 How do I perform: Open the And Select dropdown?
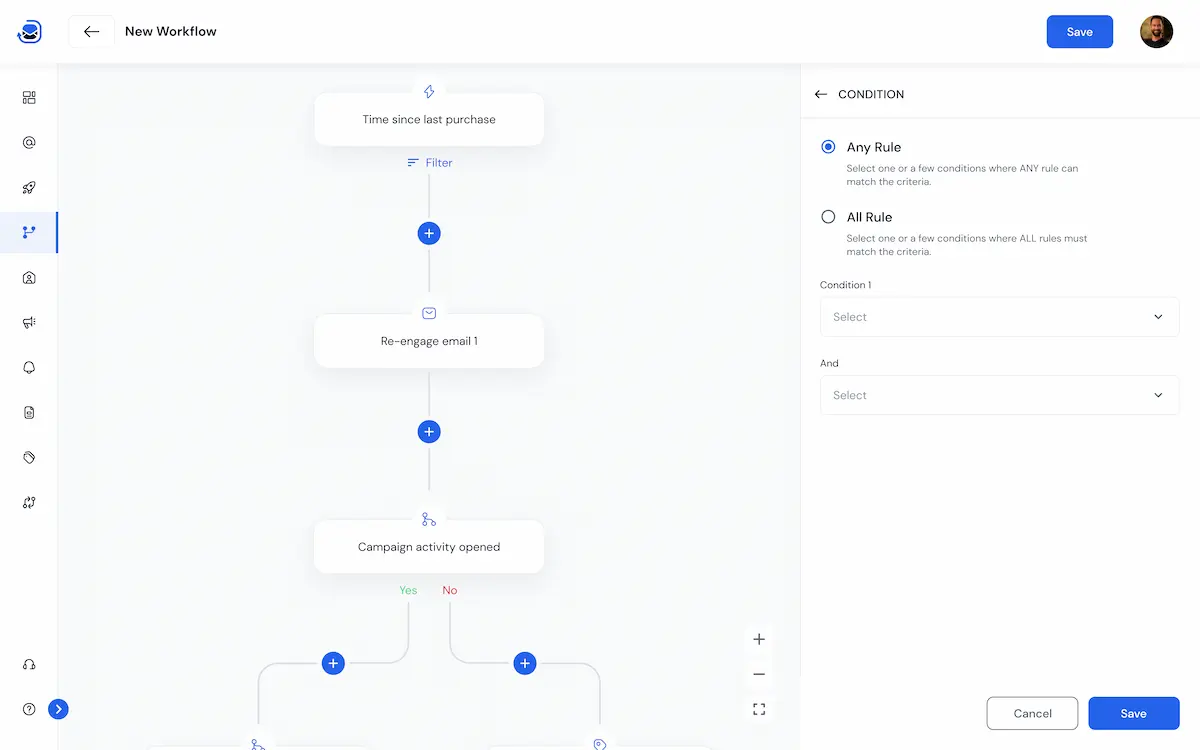tap(1000, 394)
